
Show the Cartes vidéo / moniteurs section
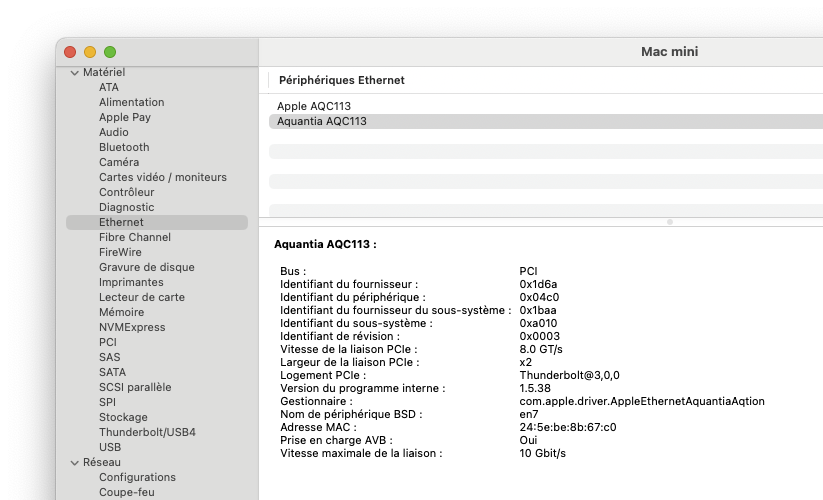tap(162, 177)
